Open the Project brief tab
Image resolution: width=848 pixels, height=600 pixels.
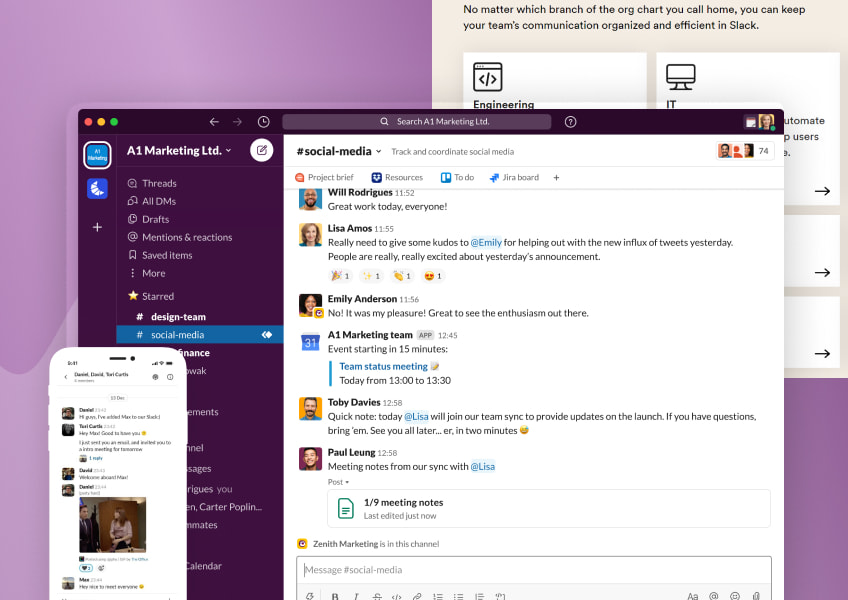[324, 177]
